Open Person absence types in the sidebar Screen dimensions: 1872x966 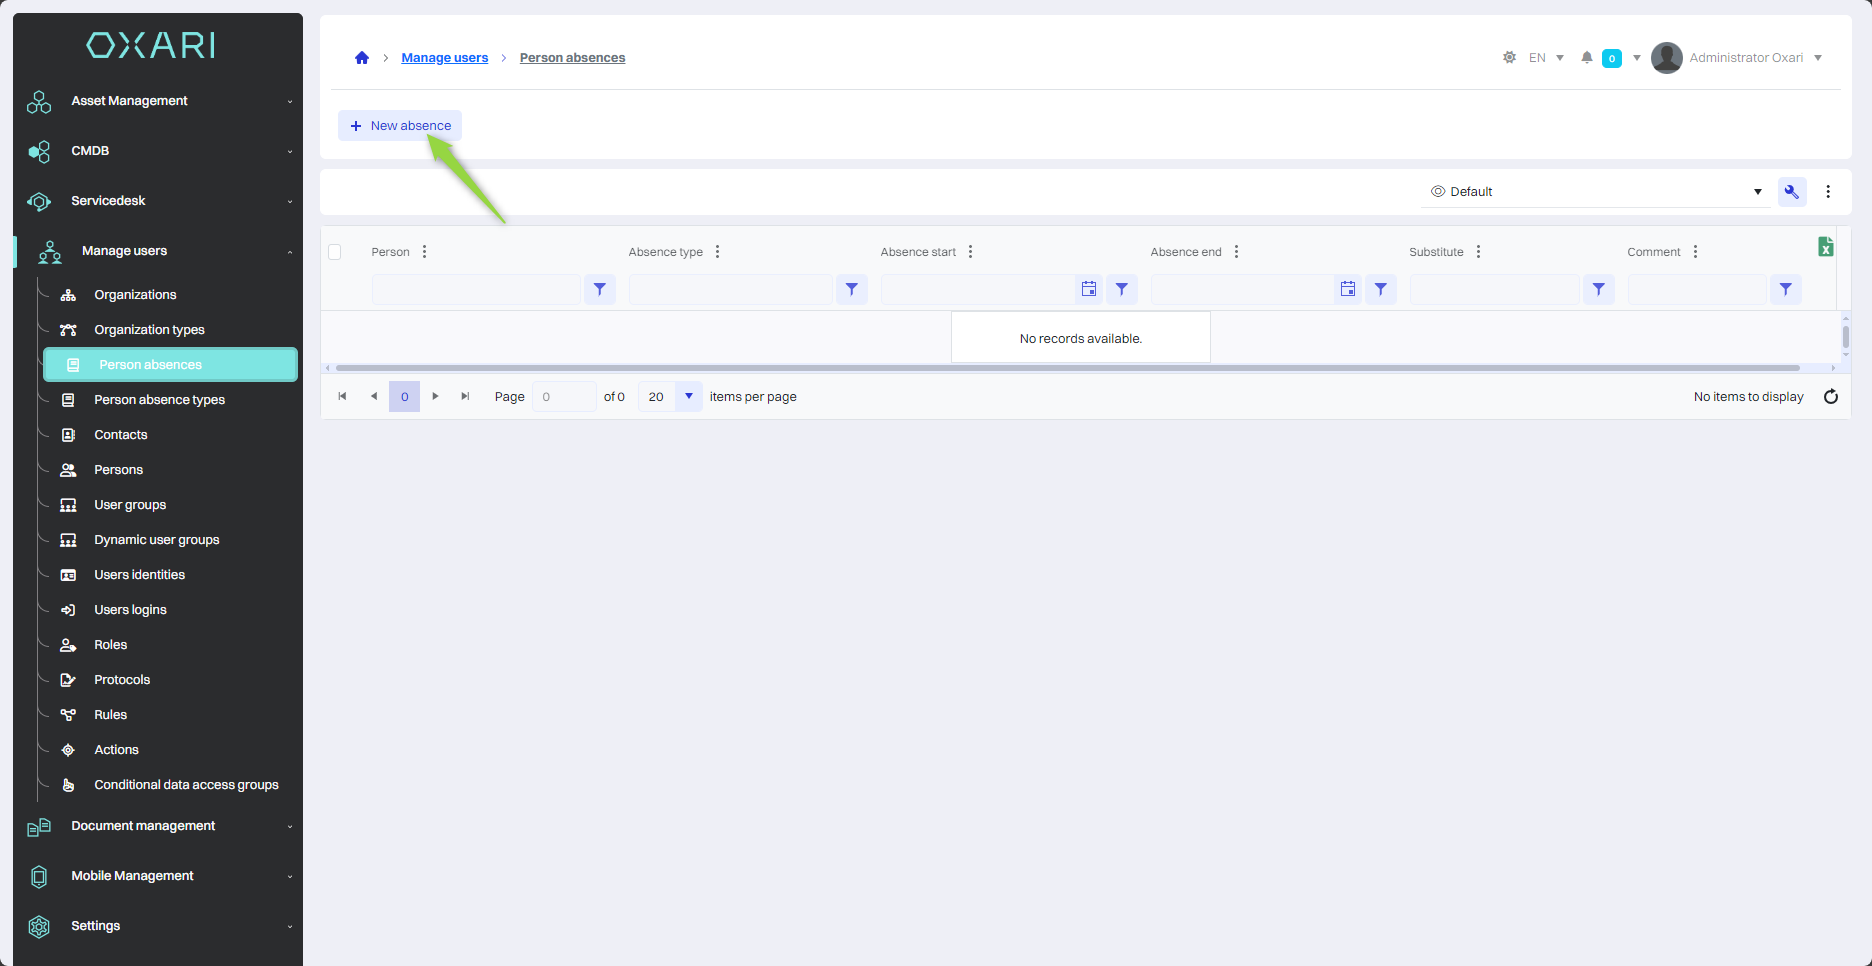(159, 400)
